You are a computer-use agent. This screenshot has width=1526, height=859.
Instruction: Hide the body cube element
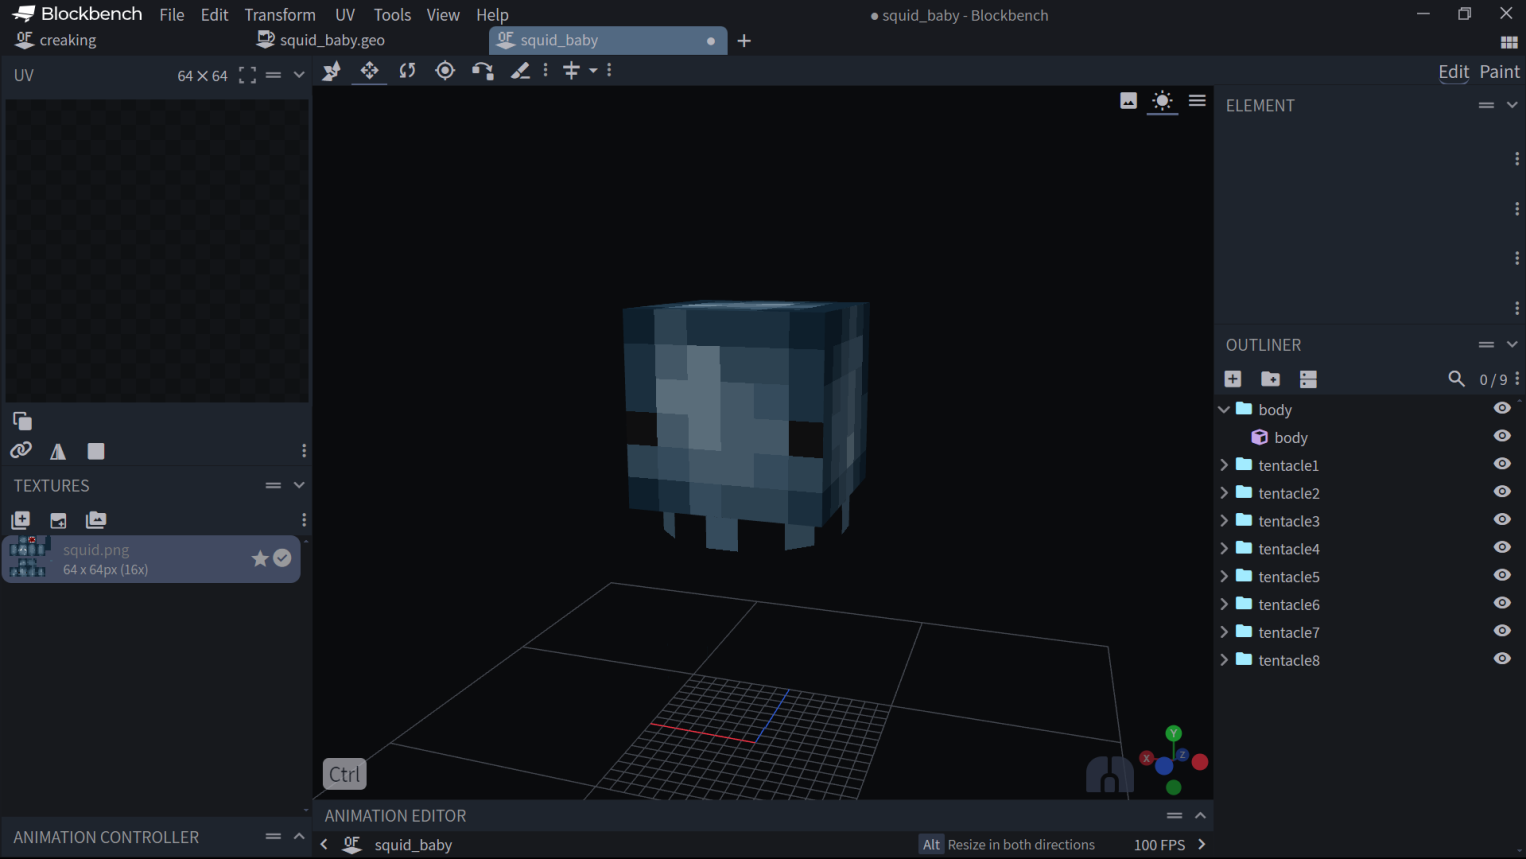click(x=1502, y=436)
